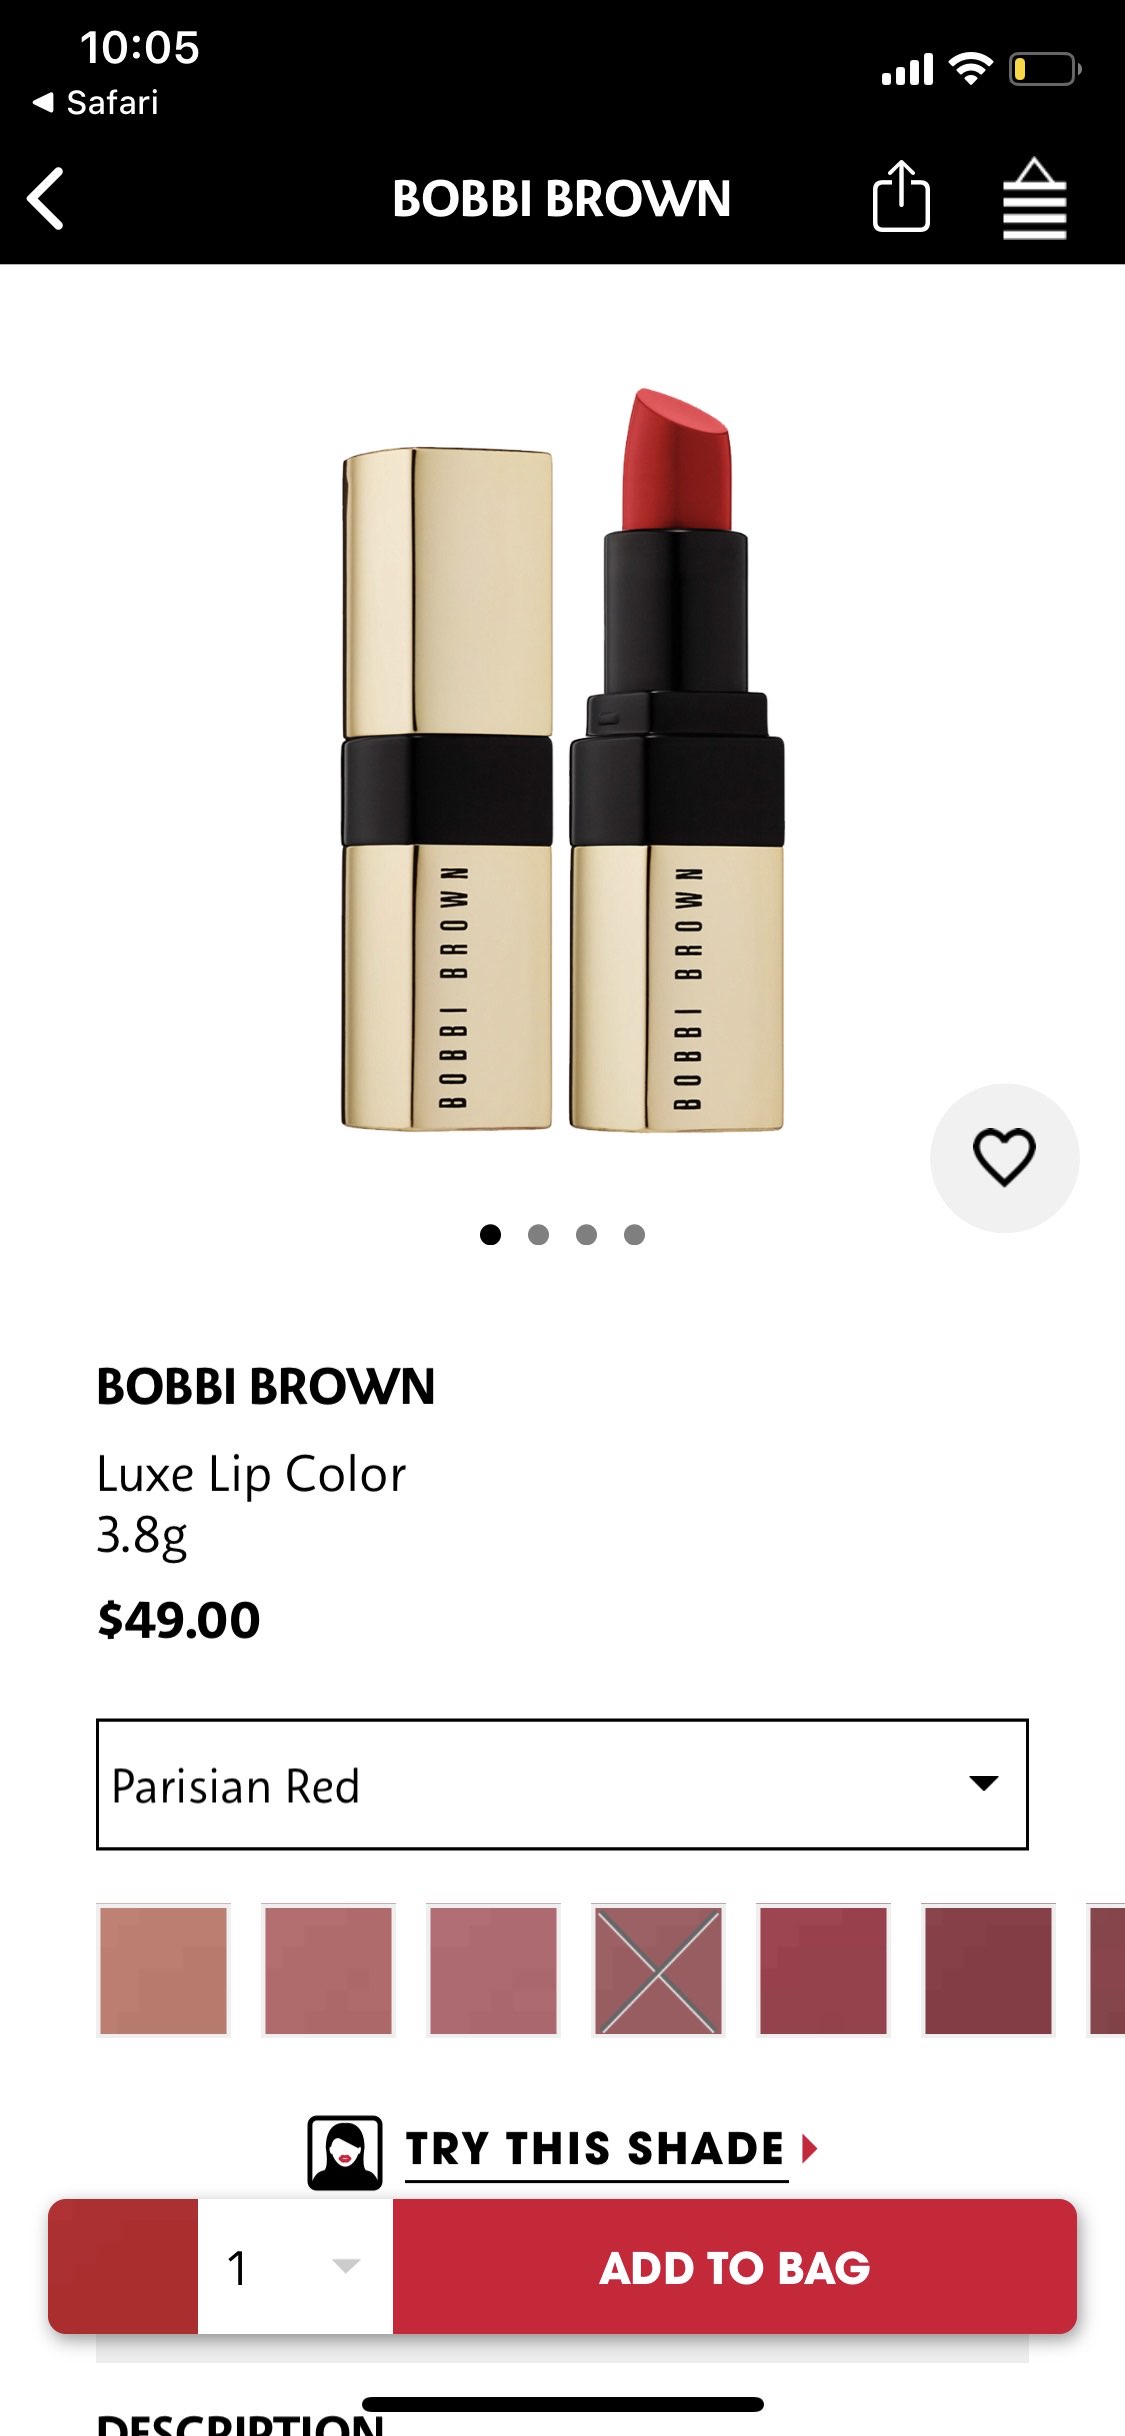Choose the fifth berry red swatch
1125x2436 pixels.
click(x=823, y=1970)
